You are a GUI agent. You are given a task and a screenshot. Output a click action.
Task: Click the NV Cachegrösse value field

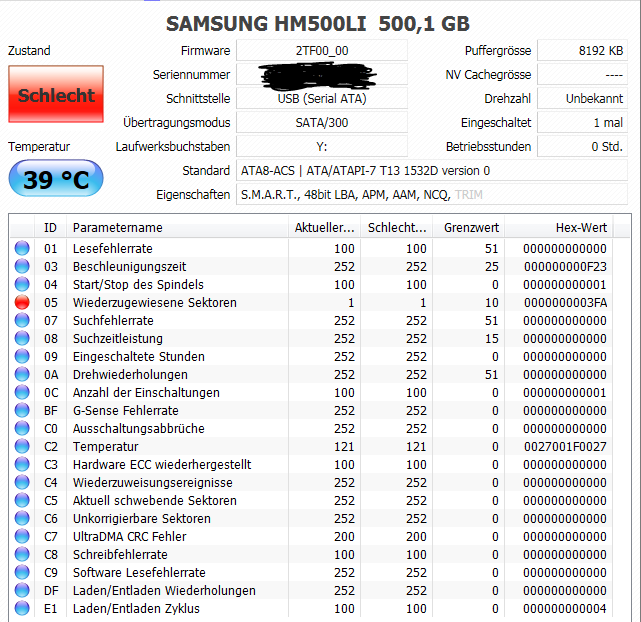582,75
